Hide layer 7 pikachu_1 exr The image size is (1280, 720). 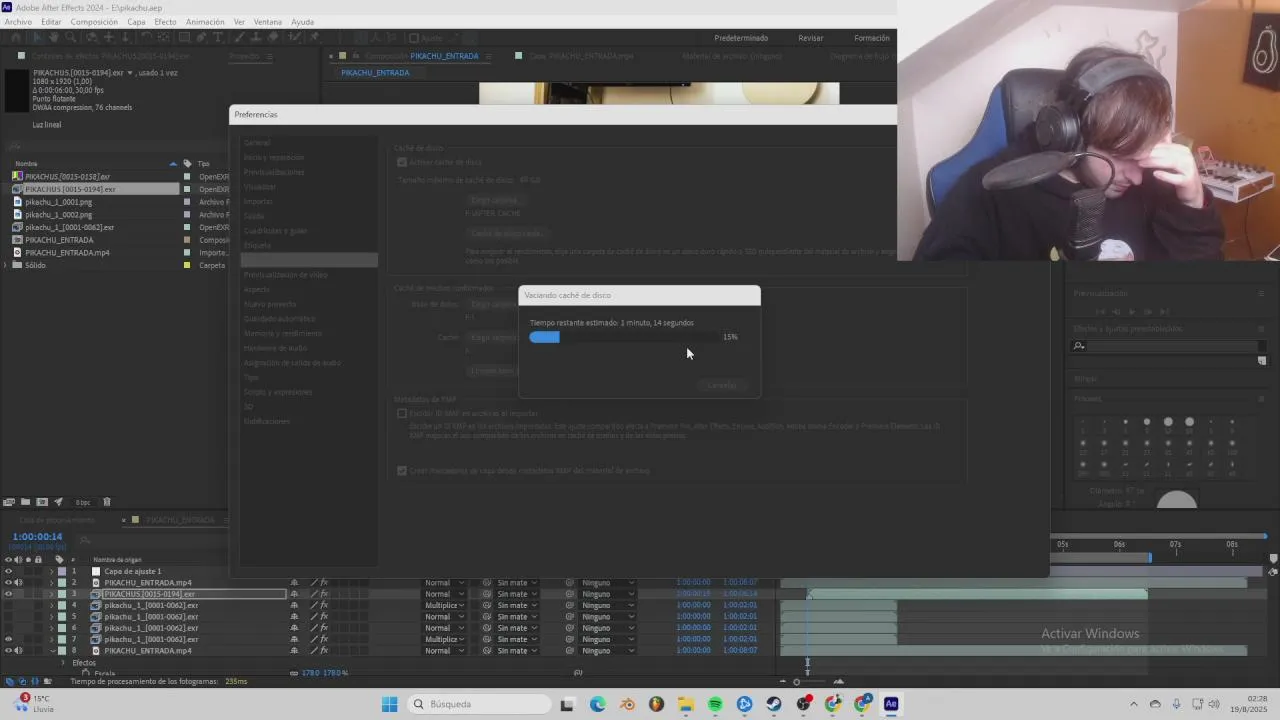click(x=8, y=639)
